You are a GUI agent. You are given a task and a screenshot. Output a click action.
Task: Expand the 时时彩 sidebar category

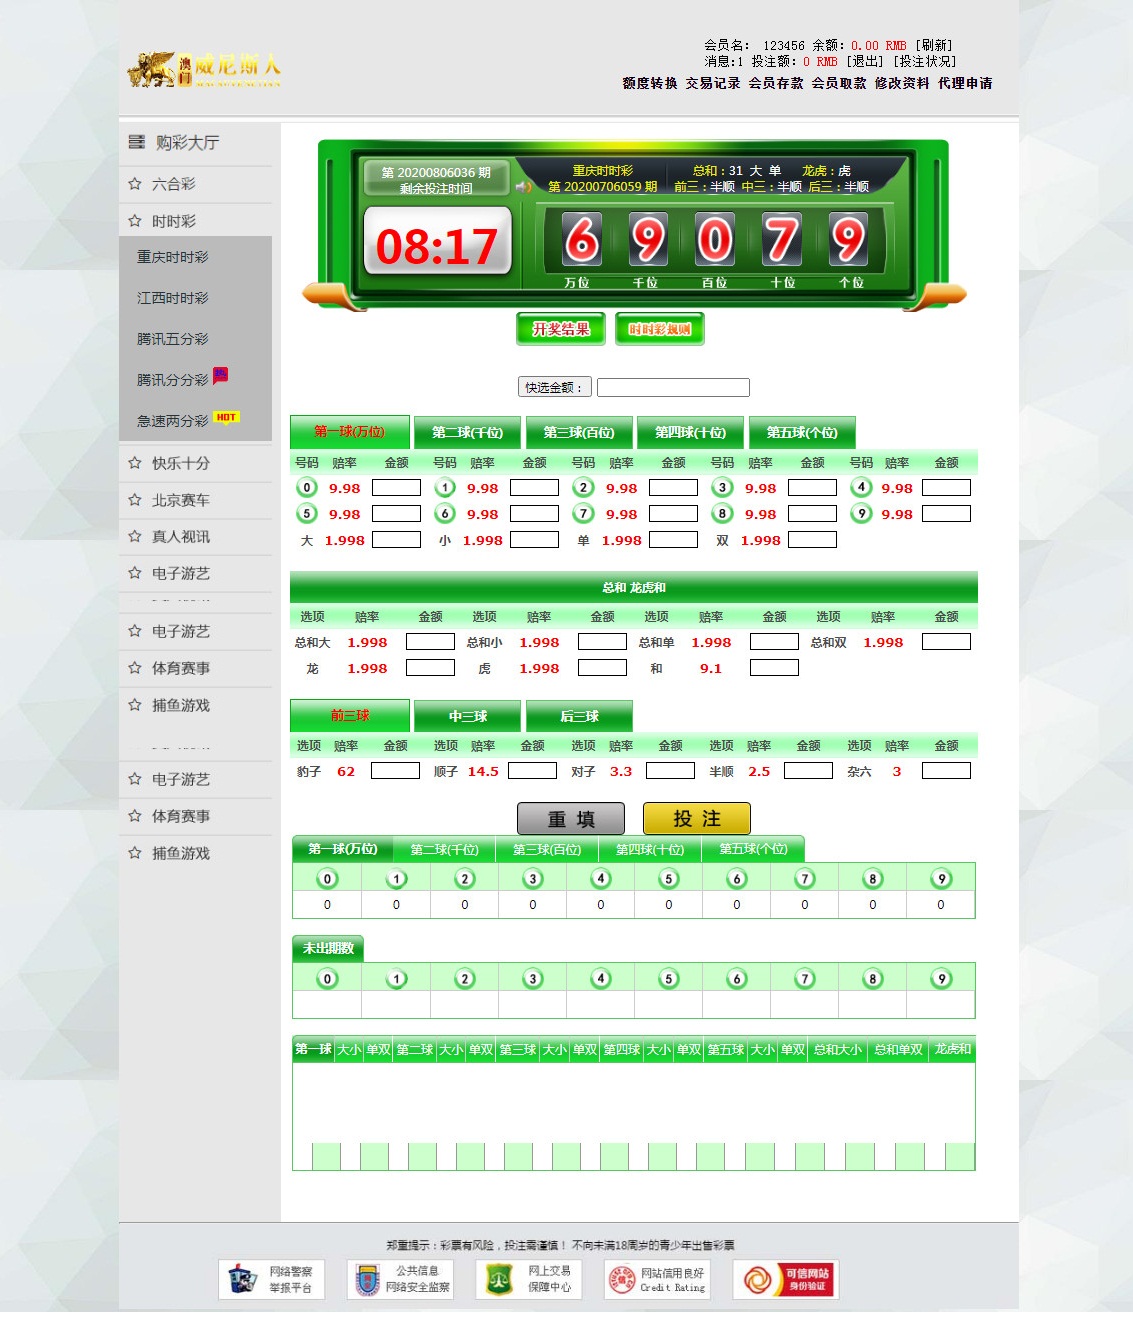tap(174, 221)
